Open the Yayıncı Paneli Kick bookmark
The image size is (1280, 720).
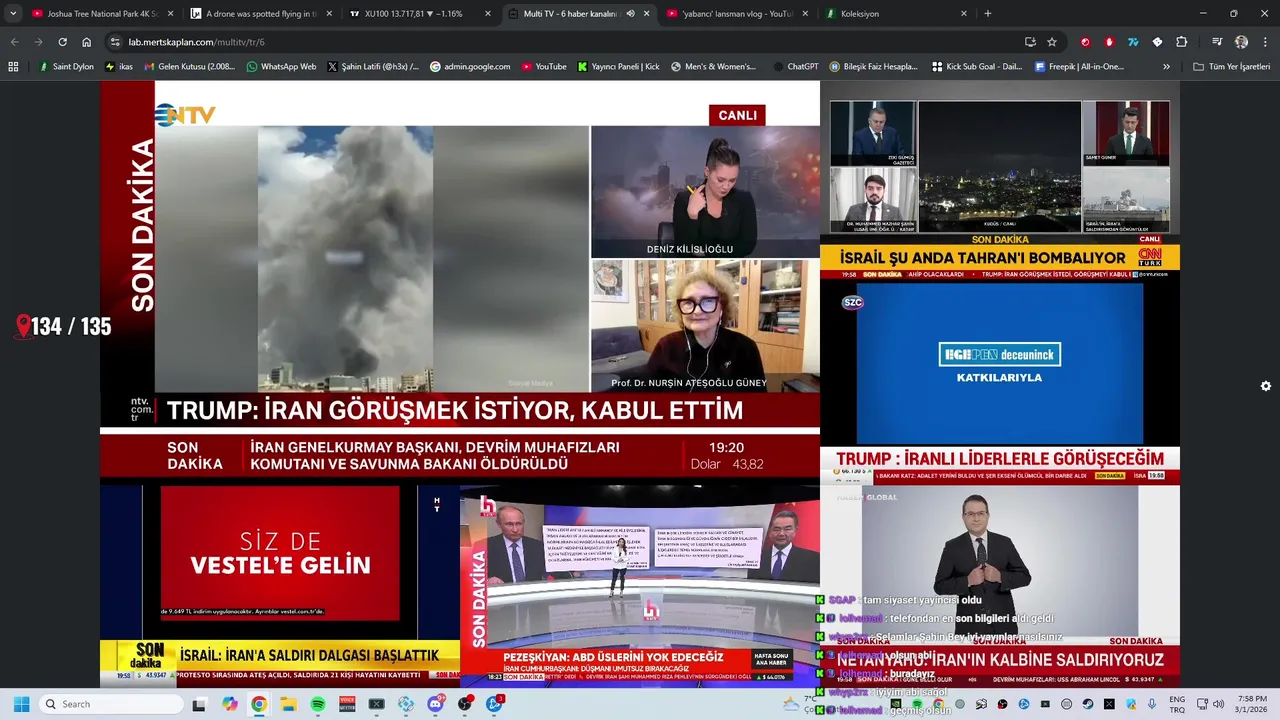pyautogui.click(x=618, y=67)
